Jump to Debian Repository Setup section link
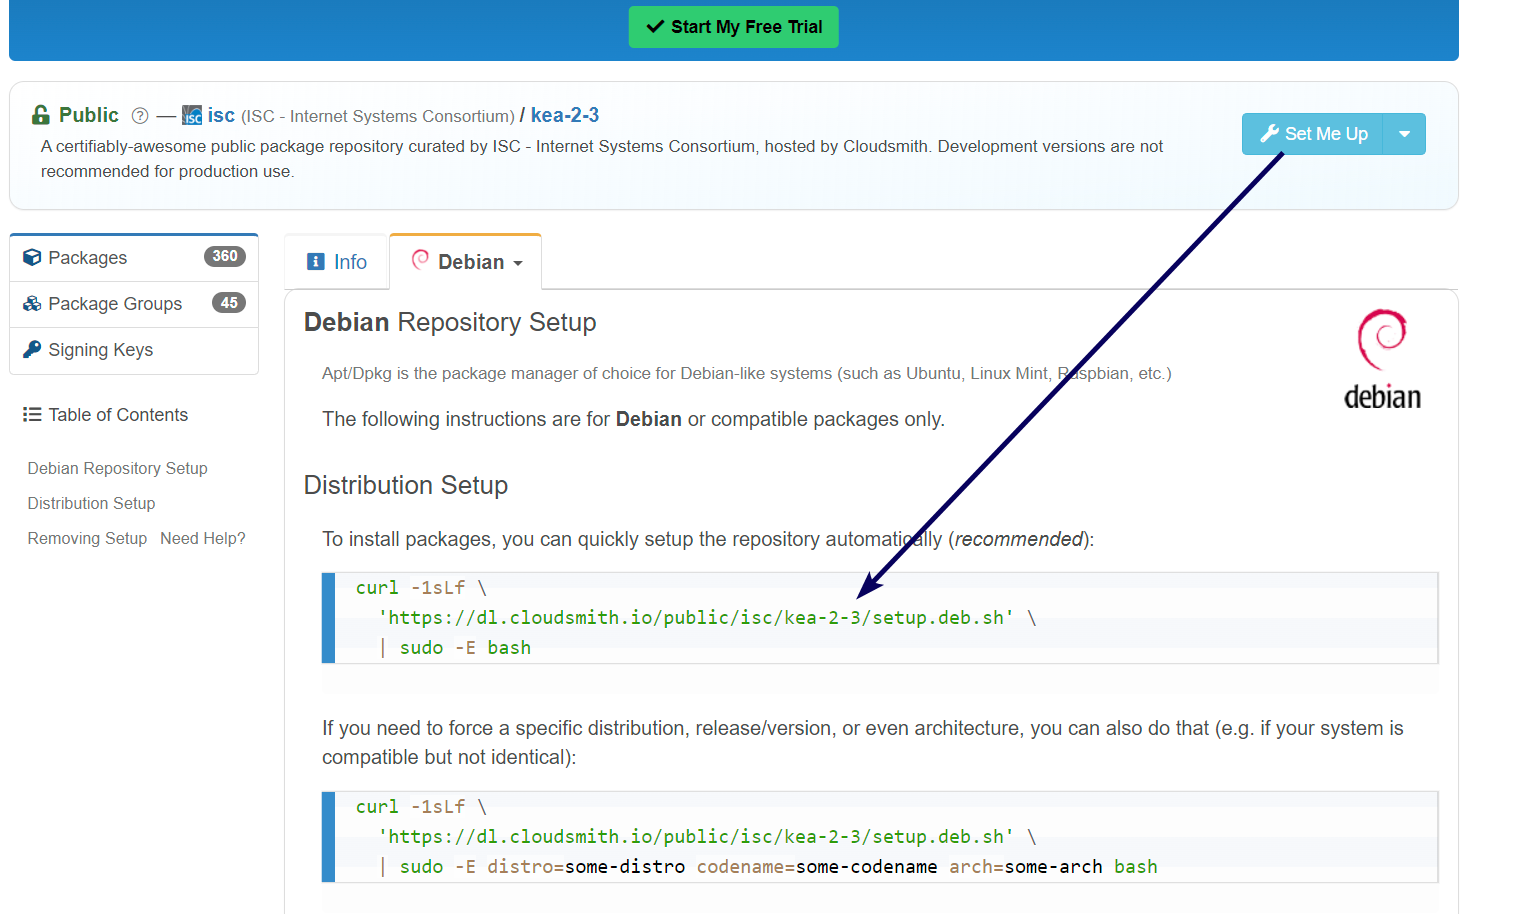This screenshot has height=914, width=1513. click(x=118, y=468)
